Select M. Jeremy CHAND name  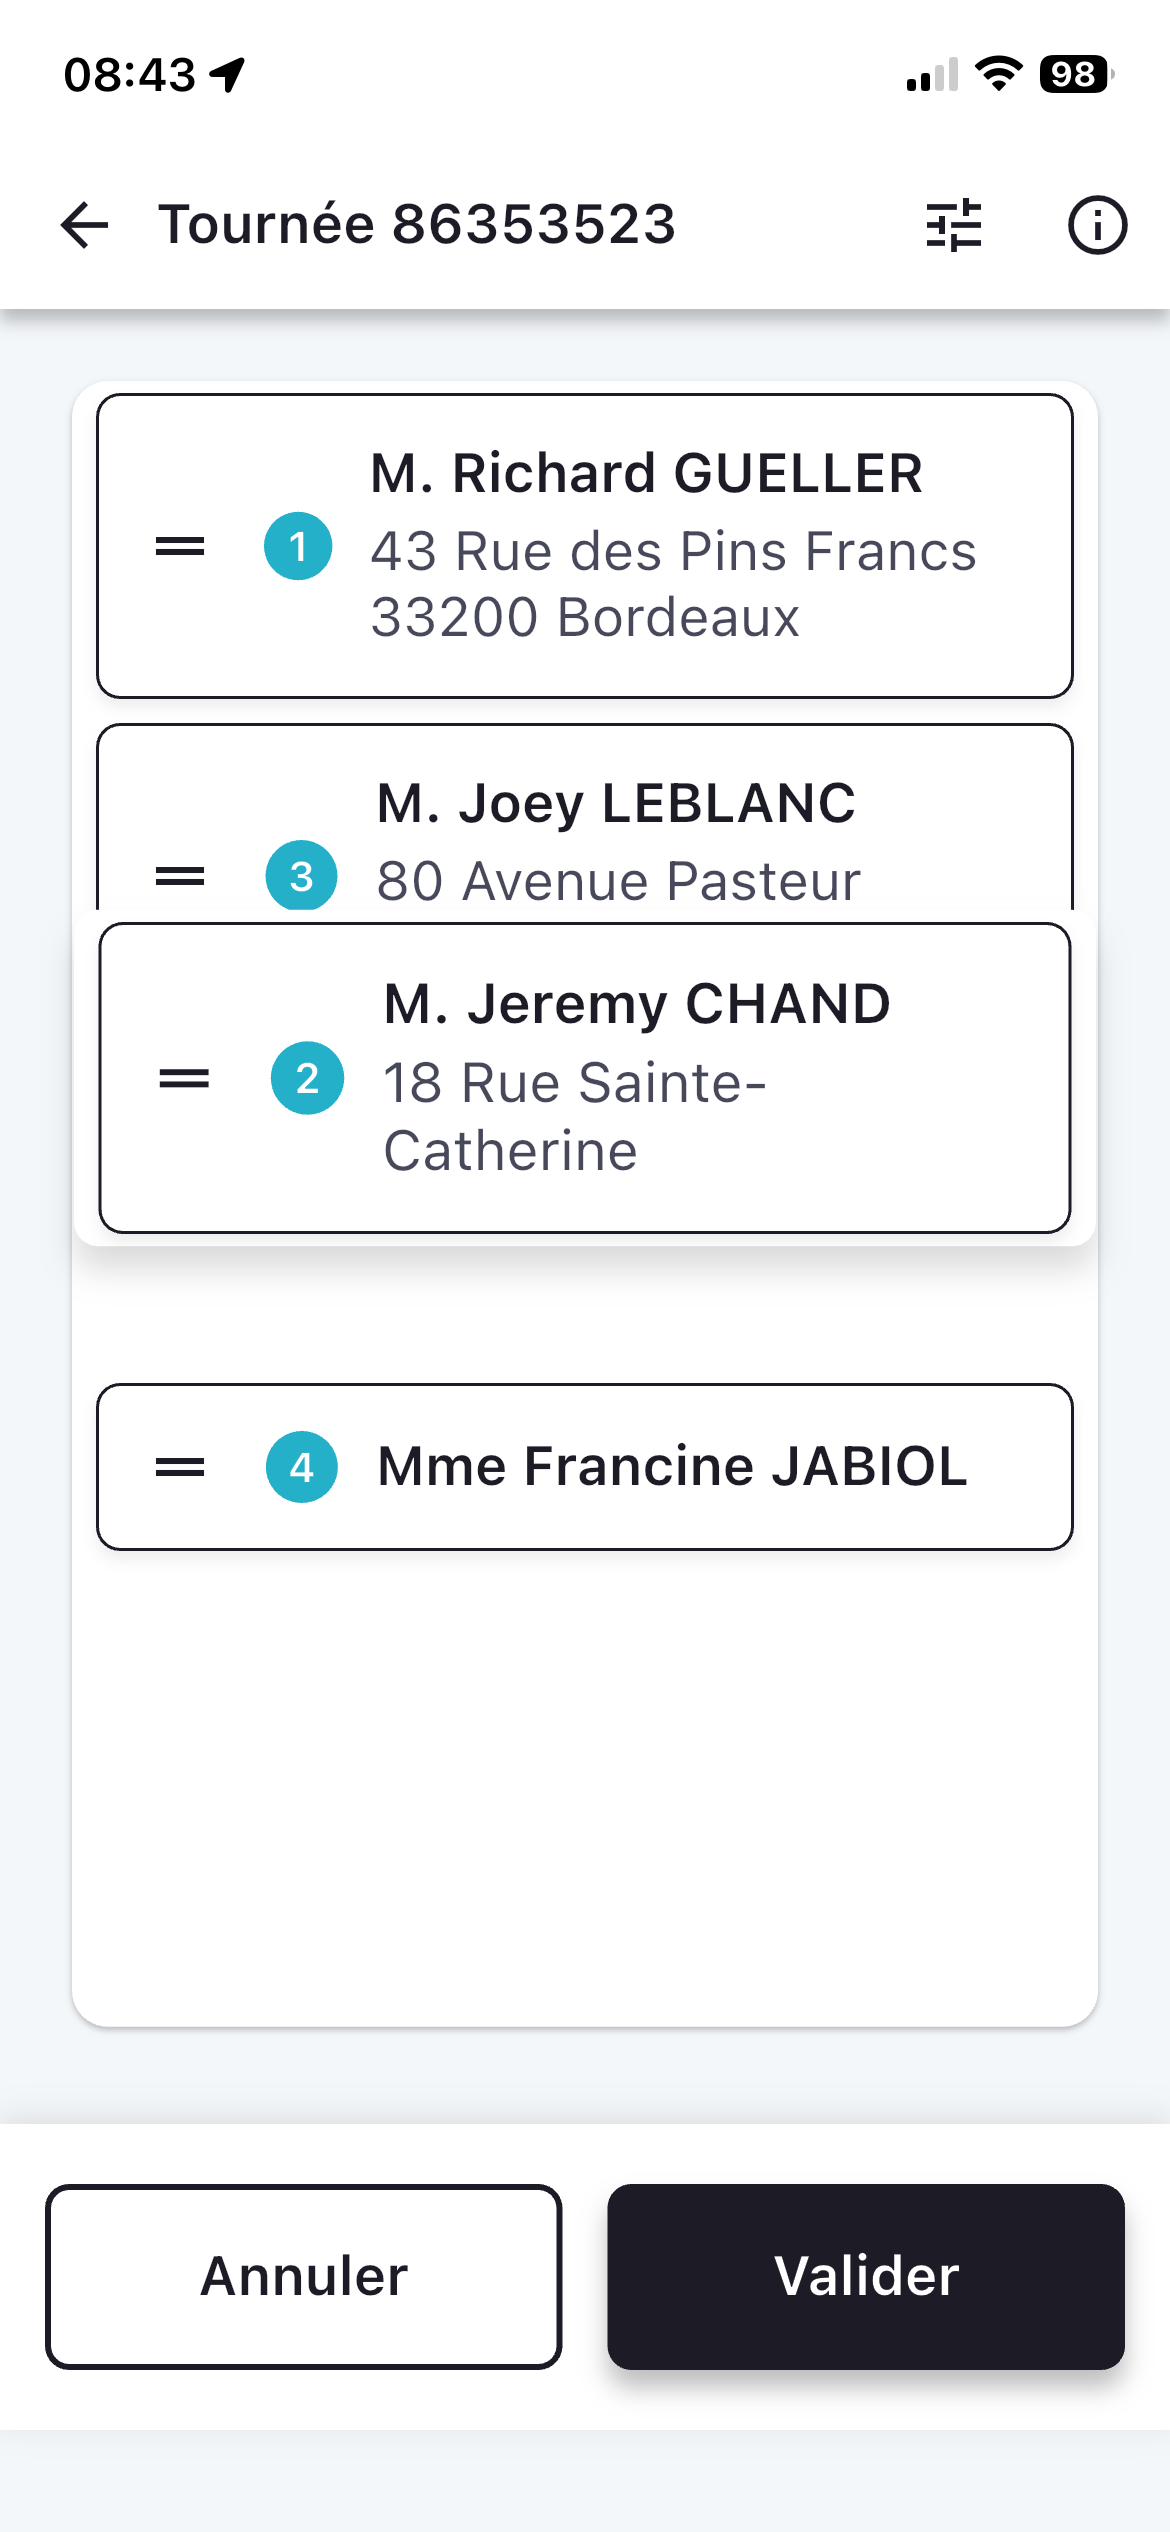click(x=637, y=1004)
